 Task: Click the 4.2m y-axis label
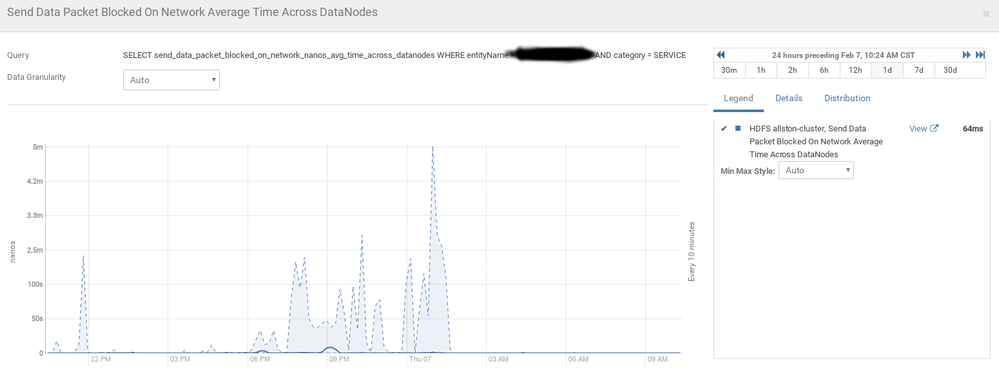(34, 181)
